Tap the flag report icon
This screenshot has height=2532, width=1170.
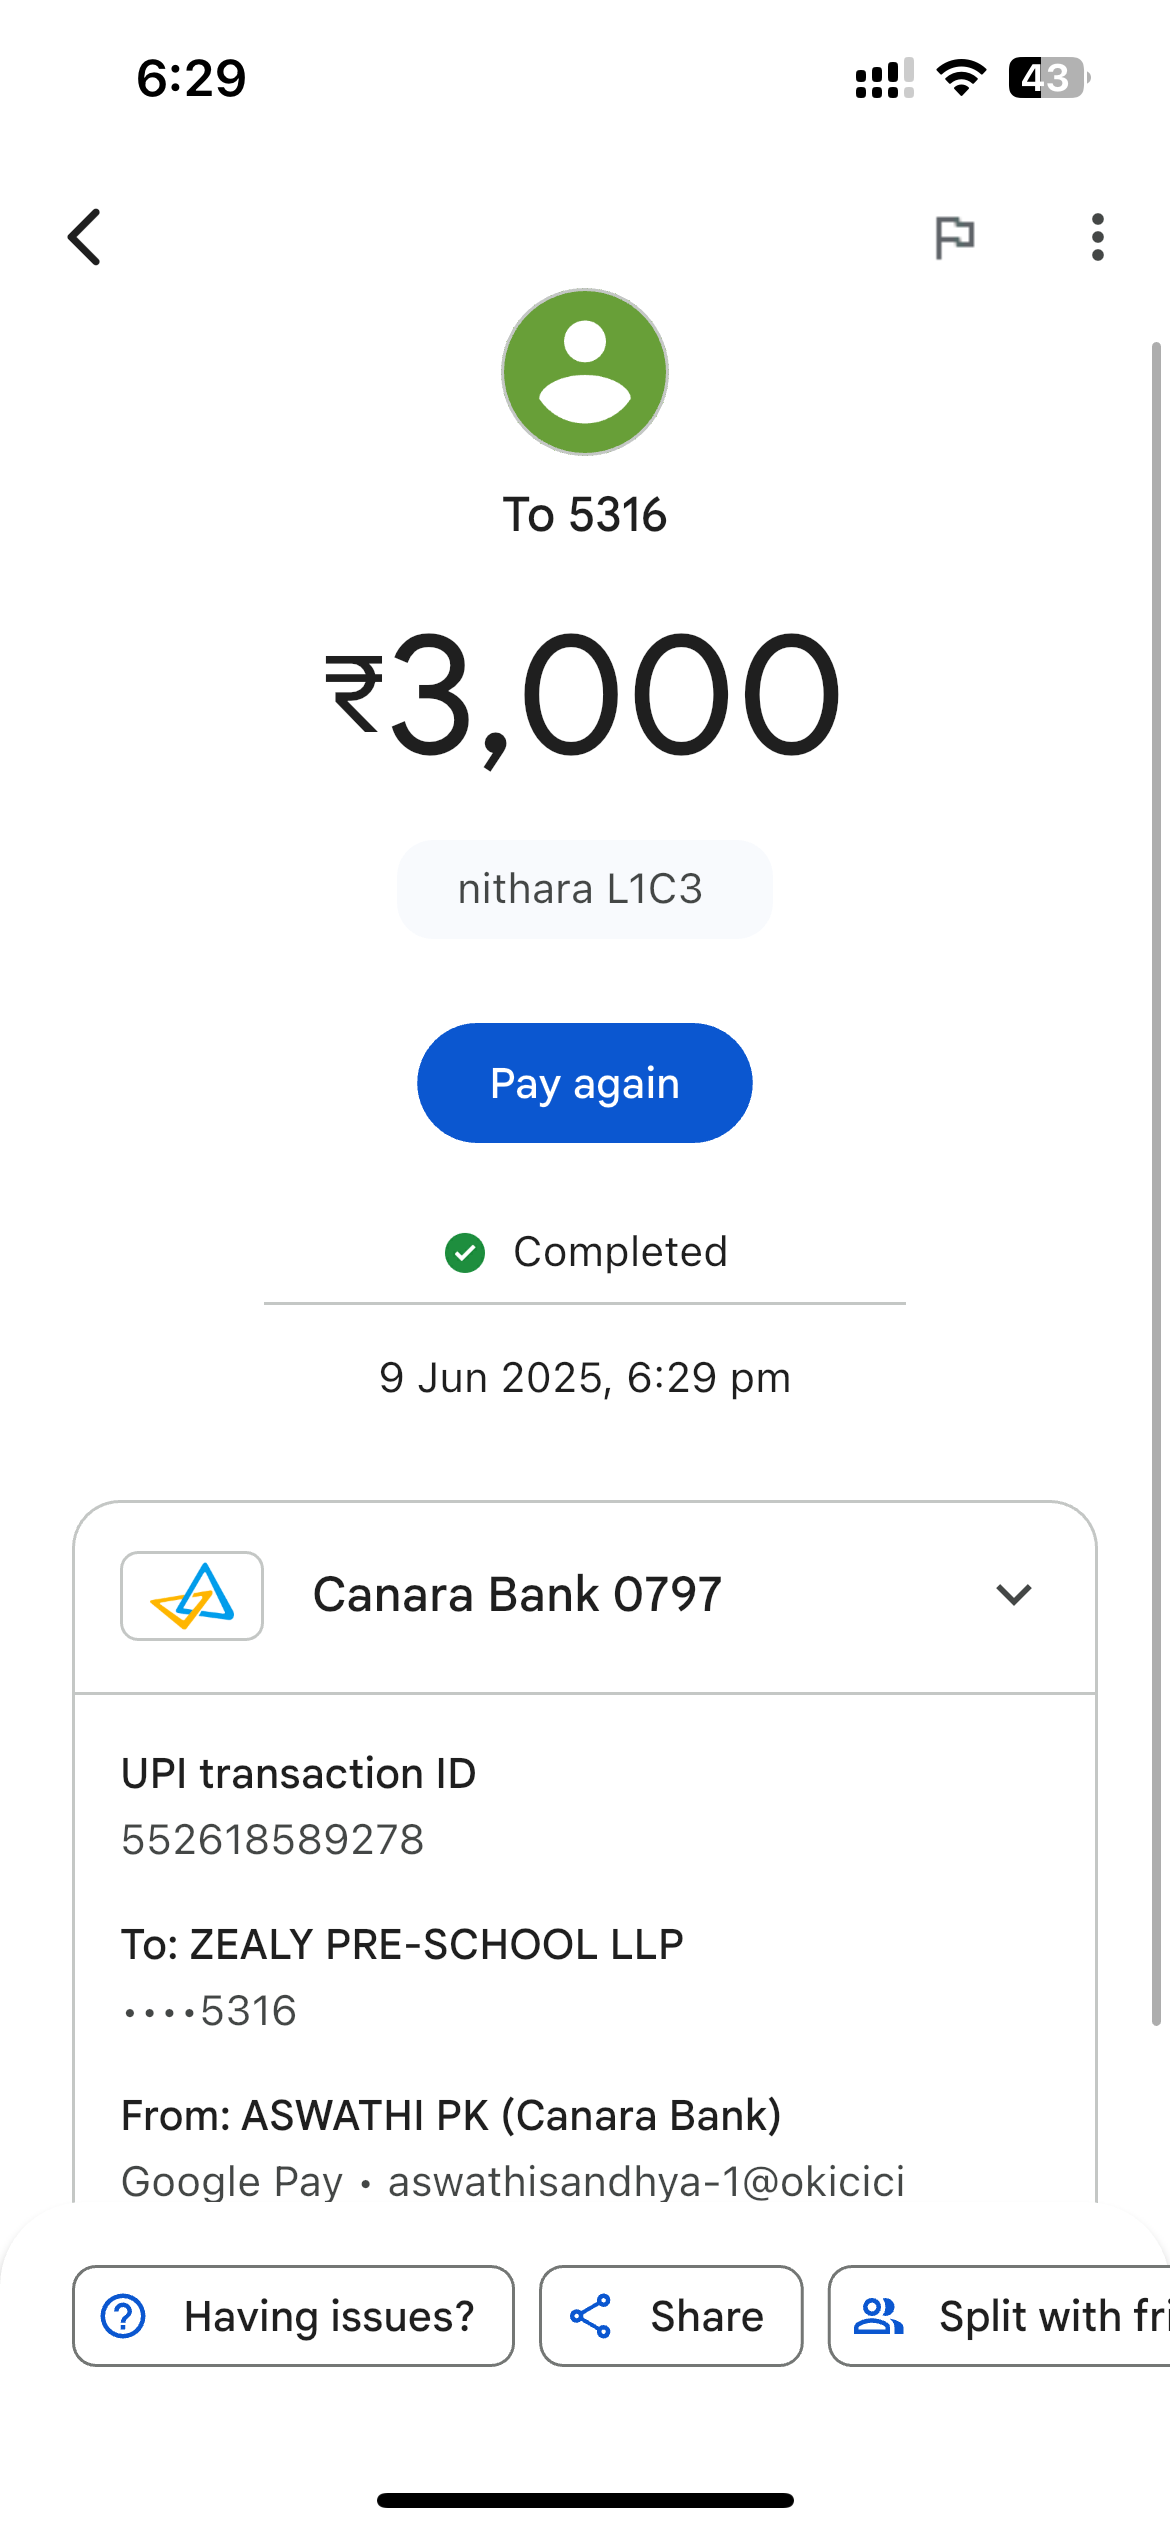(954, 237)
